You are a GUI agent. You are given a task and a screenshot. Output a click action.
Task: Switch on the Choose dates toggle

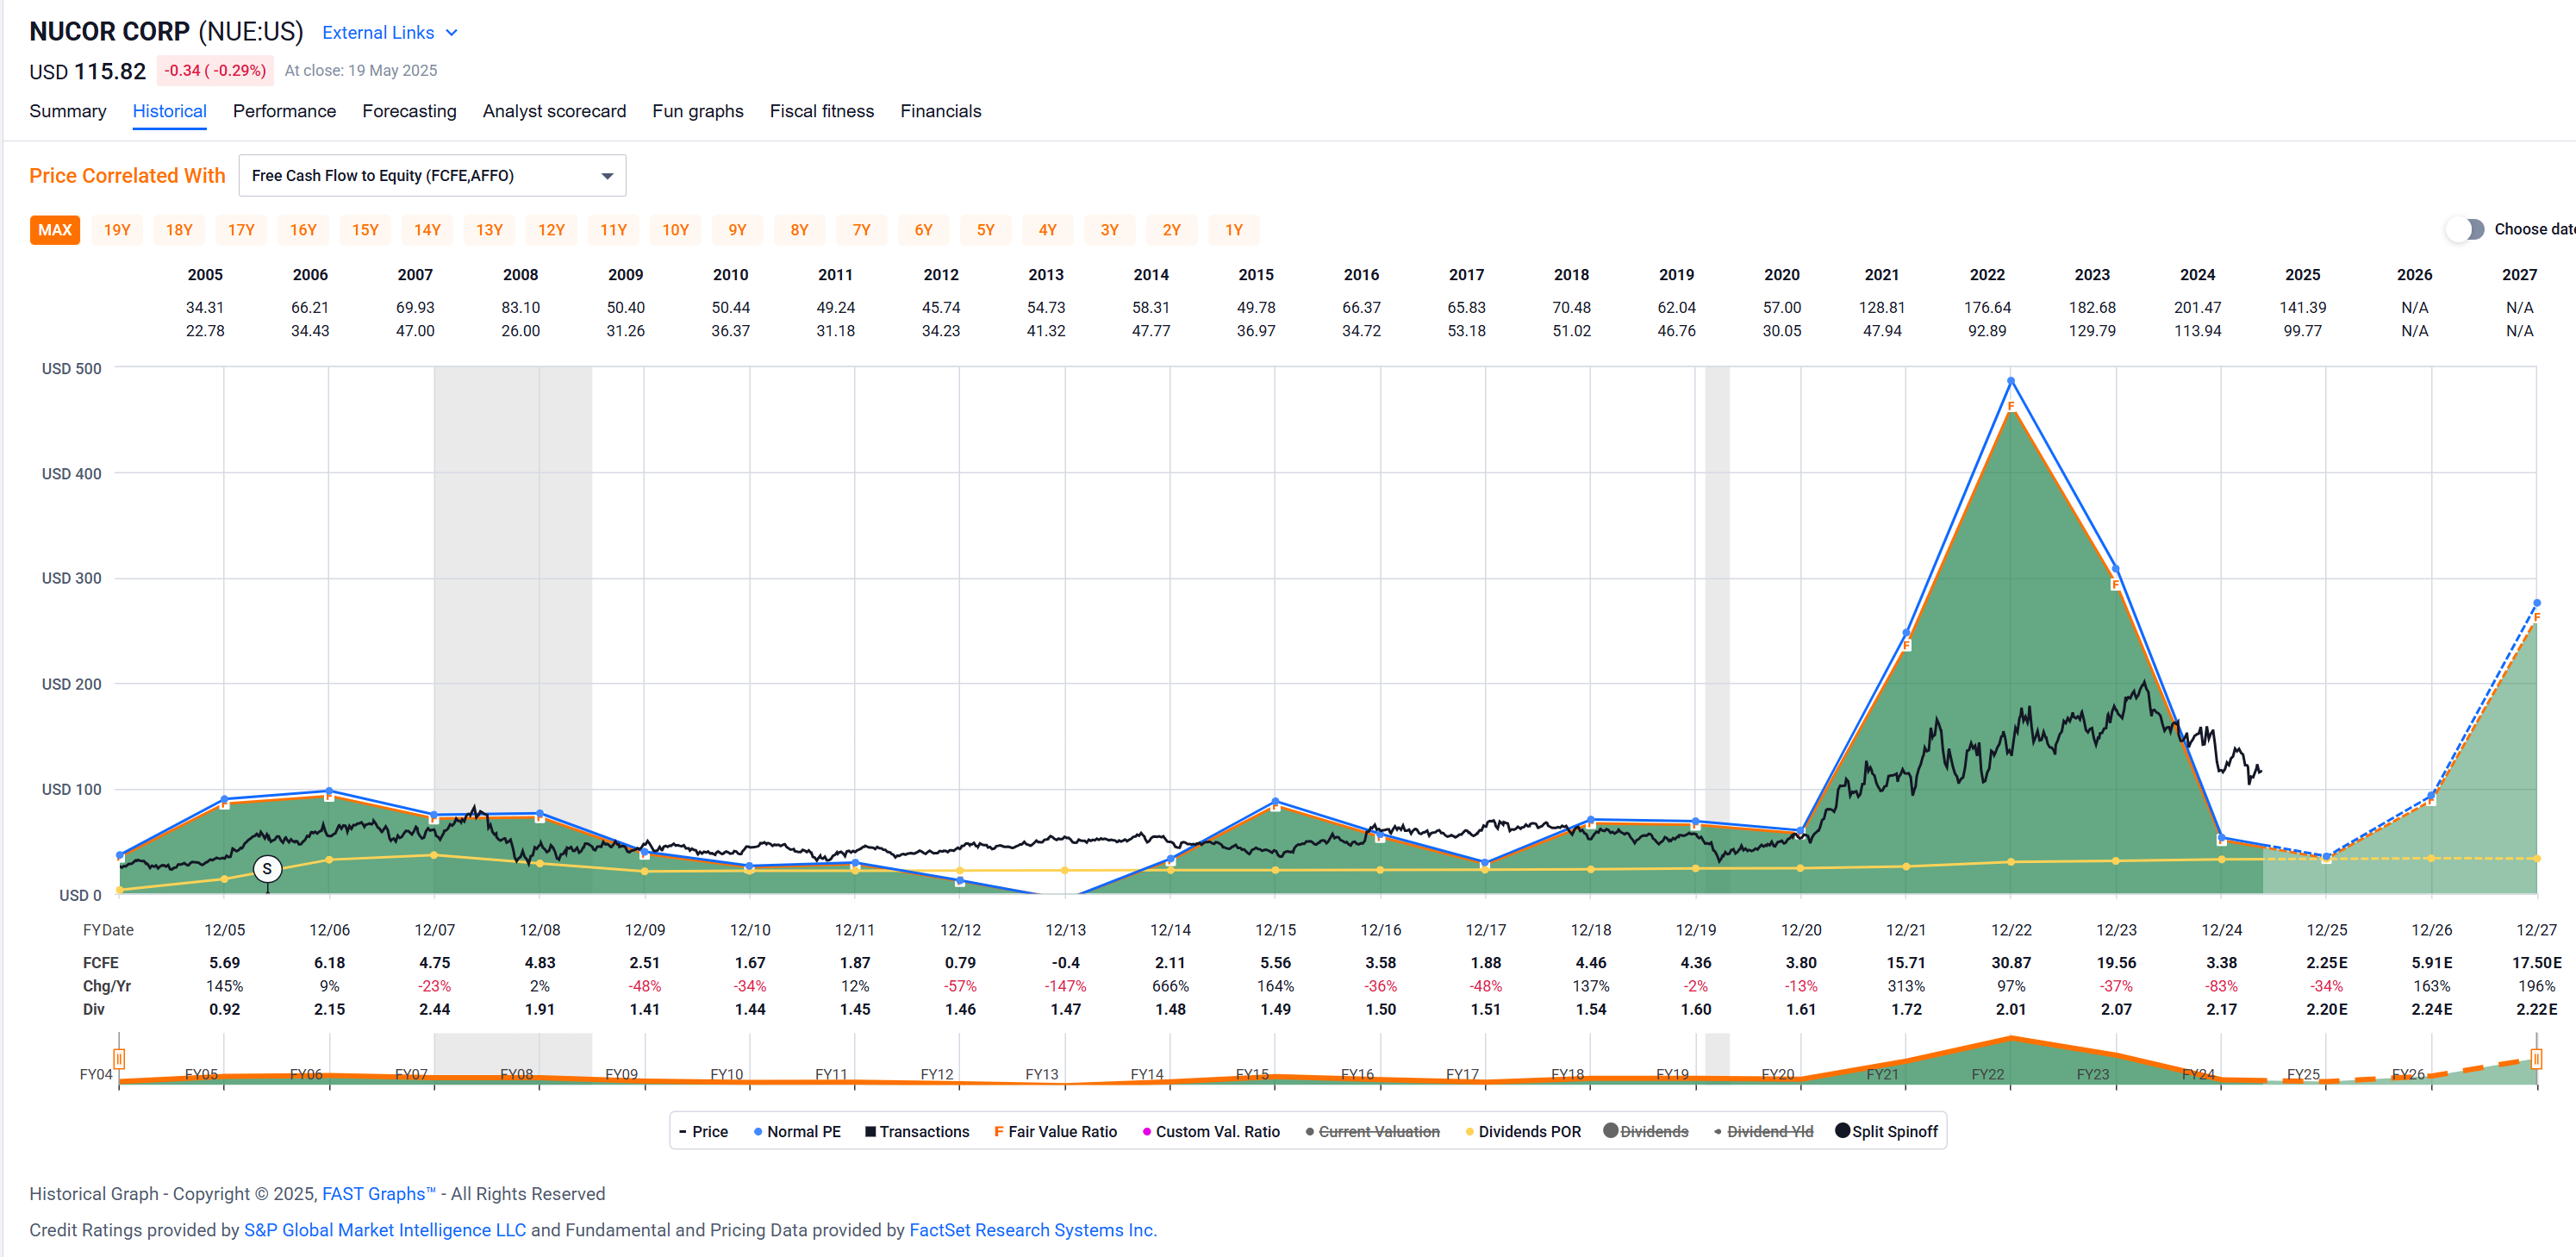tap(2465, 229)
